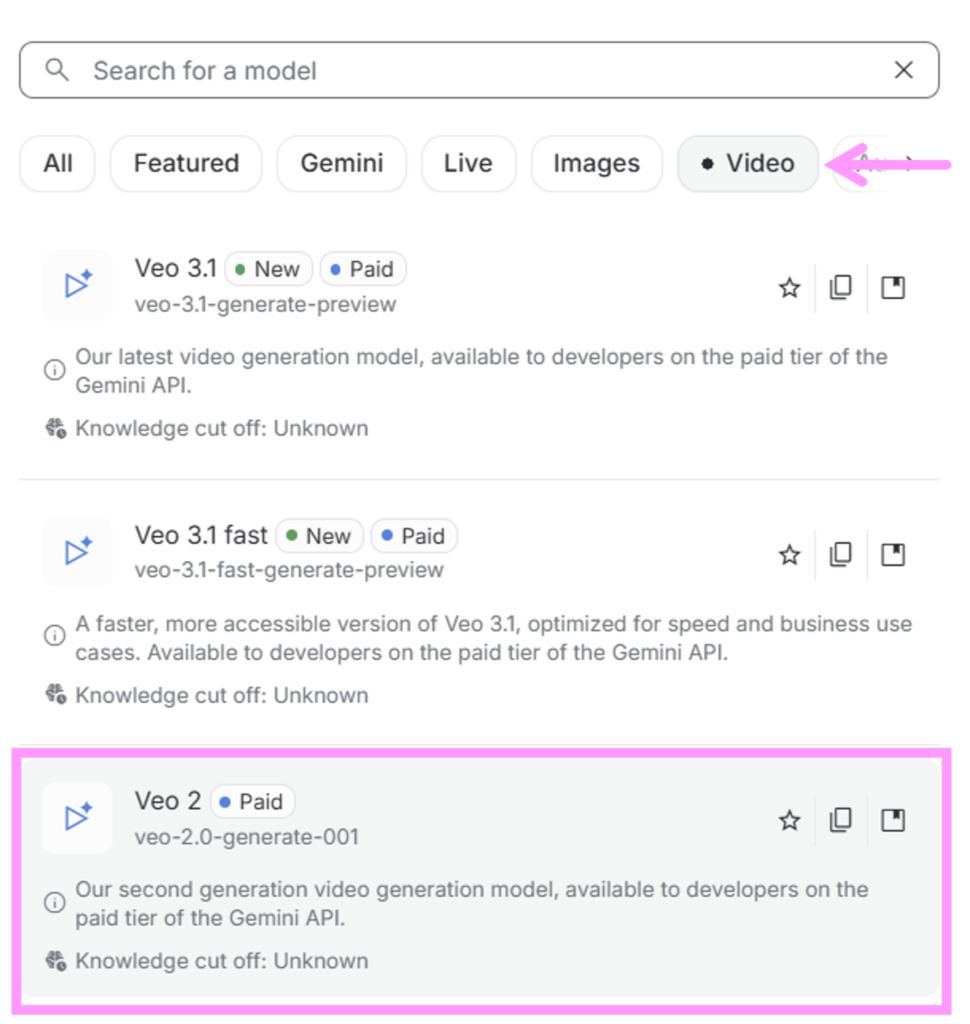Copy the Veo 3.1 model ID
970x1024 pixels.
click(x=841, y=288)
